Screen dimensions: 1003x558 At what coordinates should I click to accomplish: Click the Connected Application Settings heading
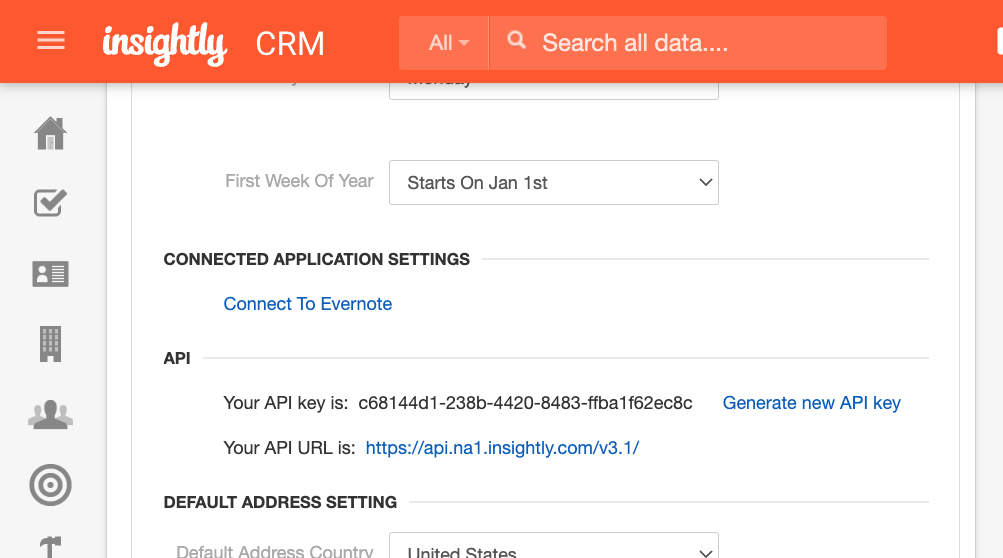(317, 259)
